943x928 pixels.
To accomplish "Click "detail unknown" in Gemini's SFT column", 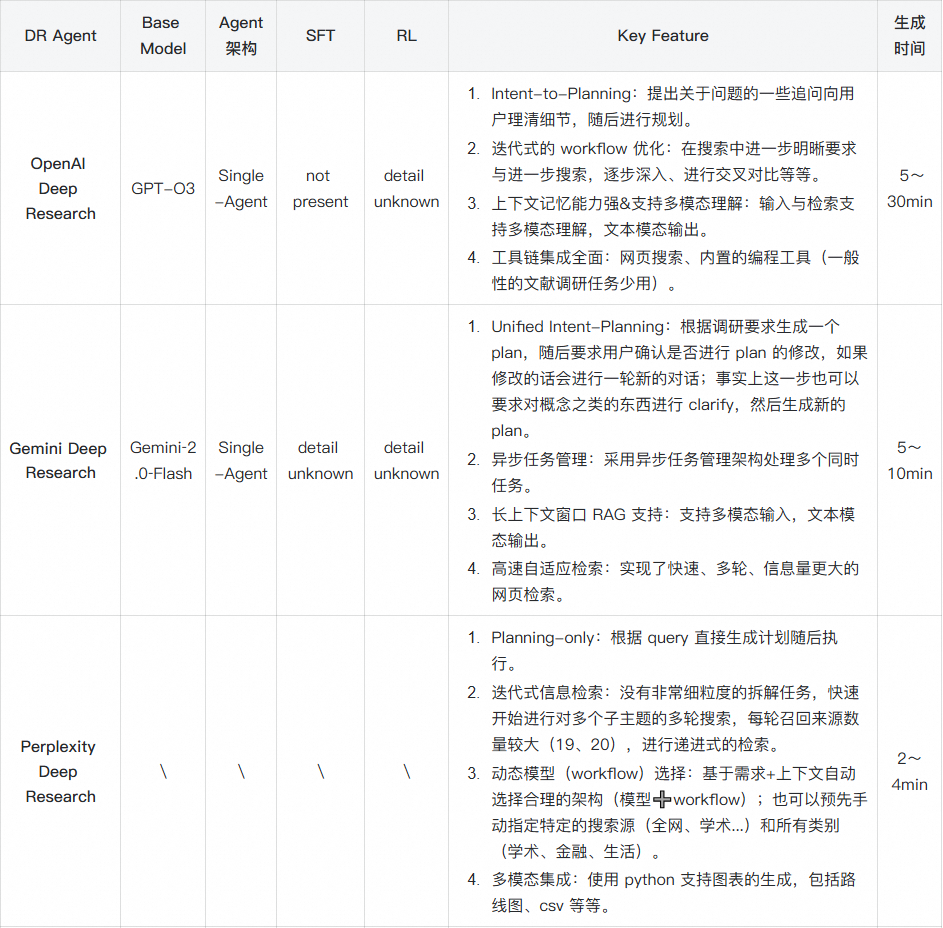I will [x=319, y=461].
